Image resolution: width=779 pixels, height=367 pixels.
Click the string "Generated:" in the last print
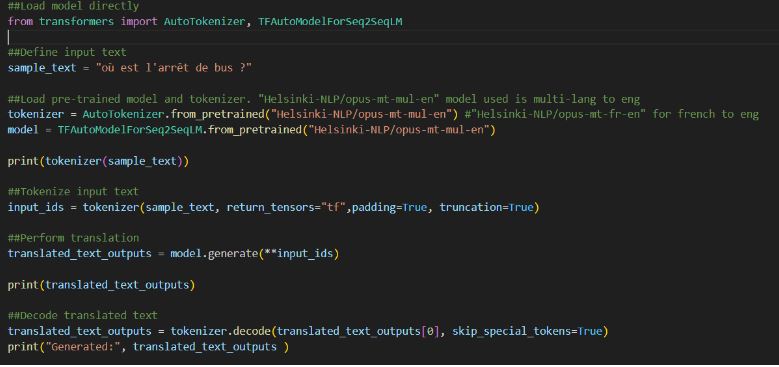pos(83,346)
